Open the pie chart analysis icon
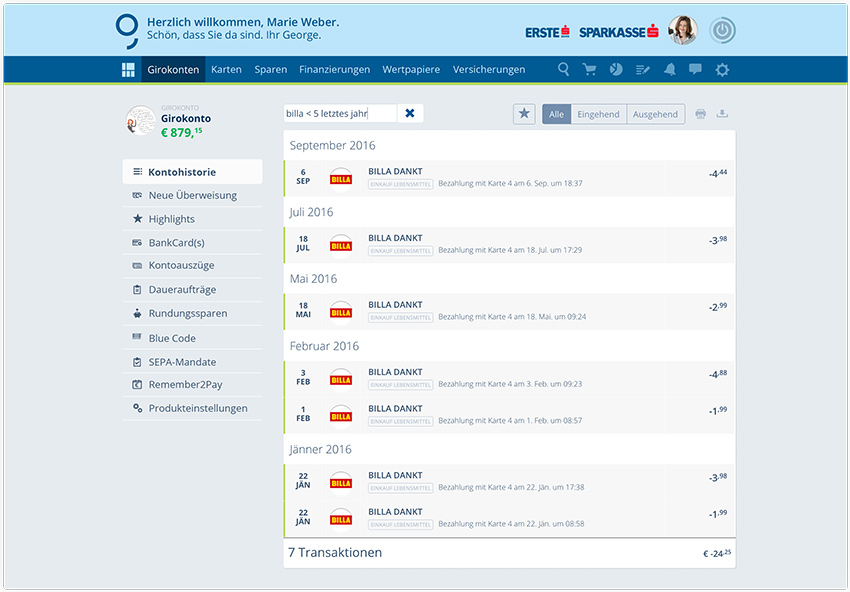Screen dimensions: 850x592 (x=616, y=69)
